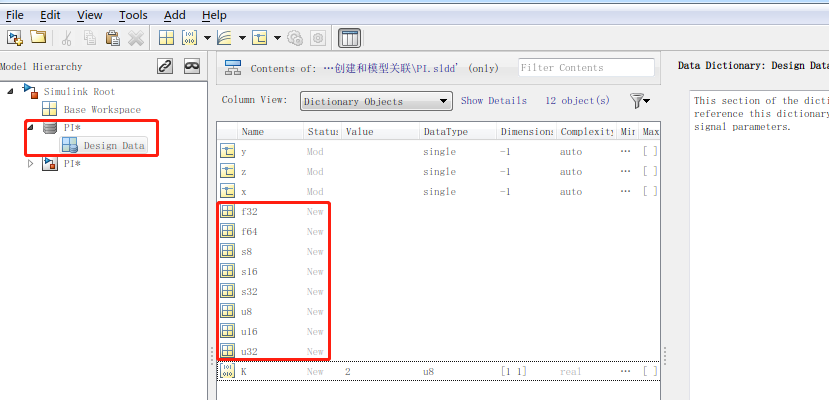Toggle show masked subsystems mask button
The width and height of the screenshot is (829, 400).
point(192,66)
